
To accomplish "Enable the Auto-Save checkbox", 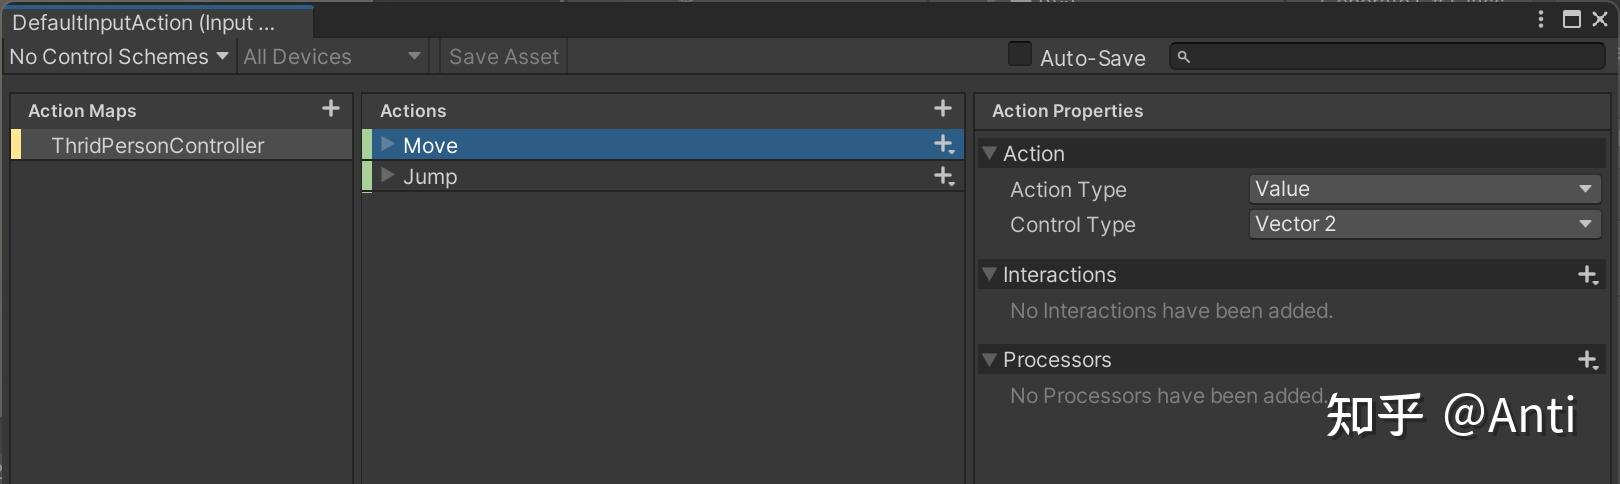I will coord(1020,55).
